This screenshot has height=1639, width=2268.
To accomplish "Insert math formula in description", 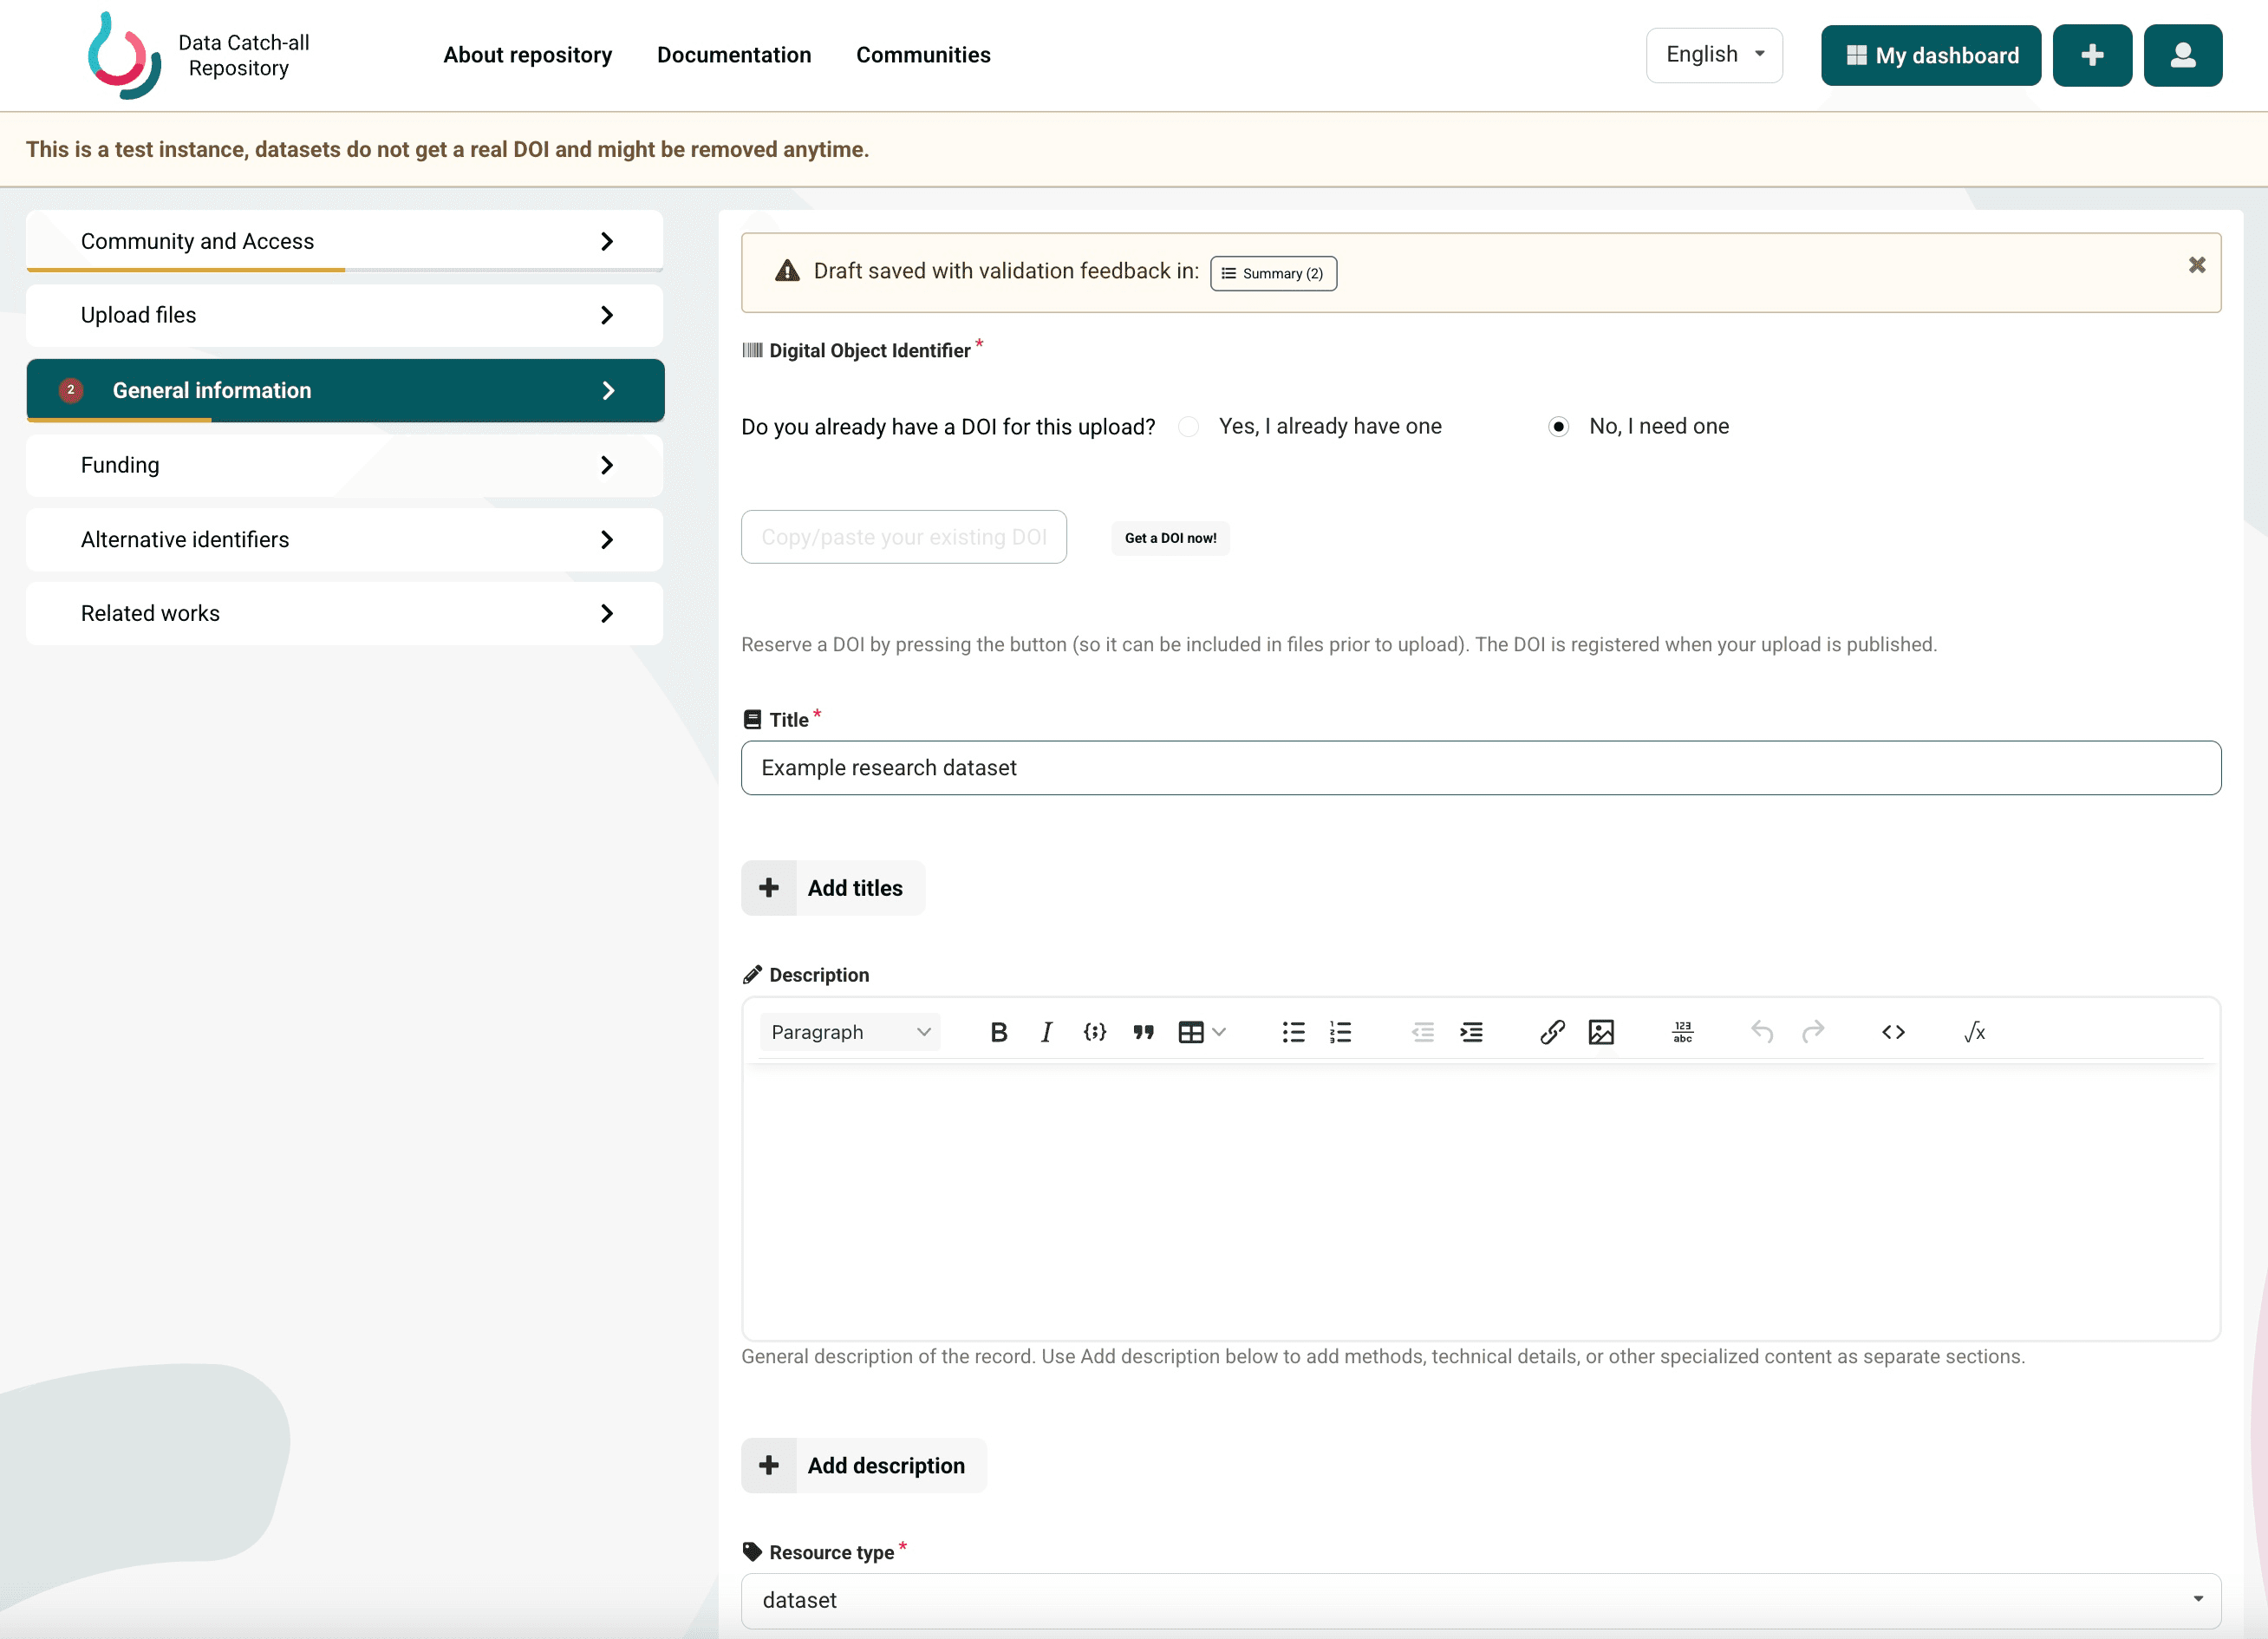I will click(1974, 1032).
